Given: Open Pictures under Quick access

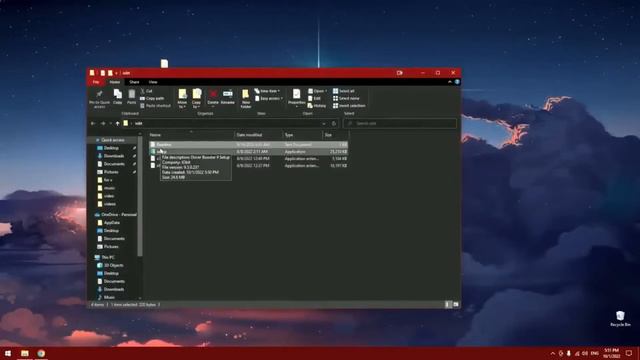Looking at the screenshot, I should coord(111,172).
